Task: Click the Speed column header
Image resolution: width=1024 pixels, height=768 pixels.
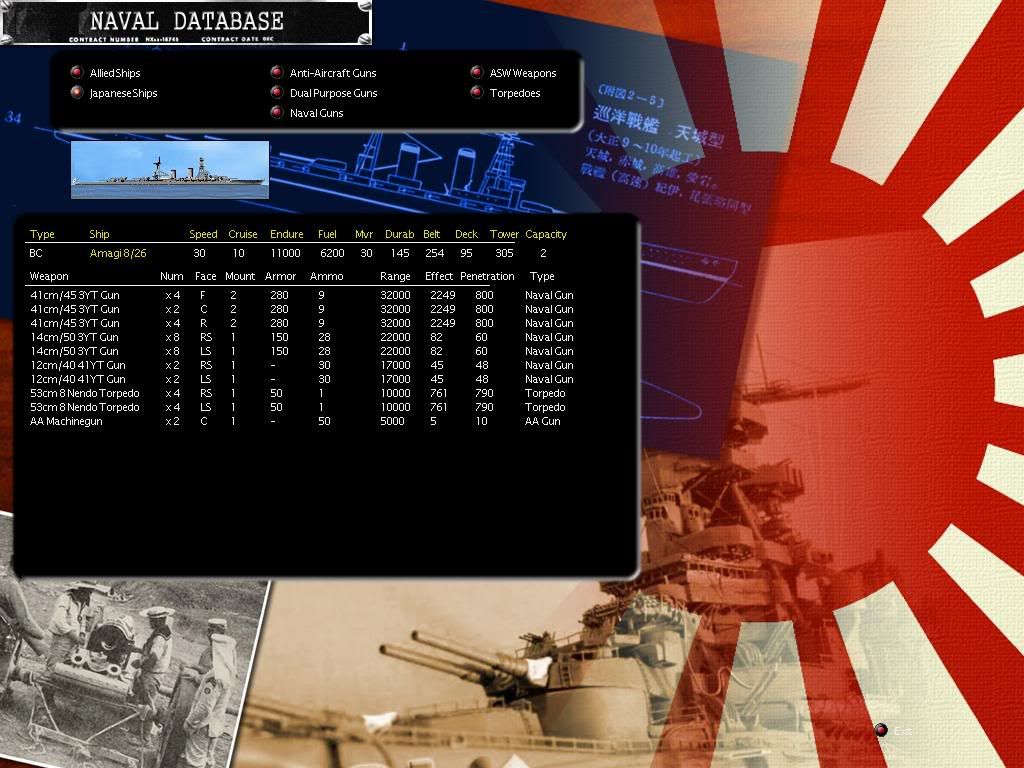Action: (203, 234)
